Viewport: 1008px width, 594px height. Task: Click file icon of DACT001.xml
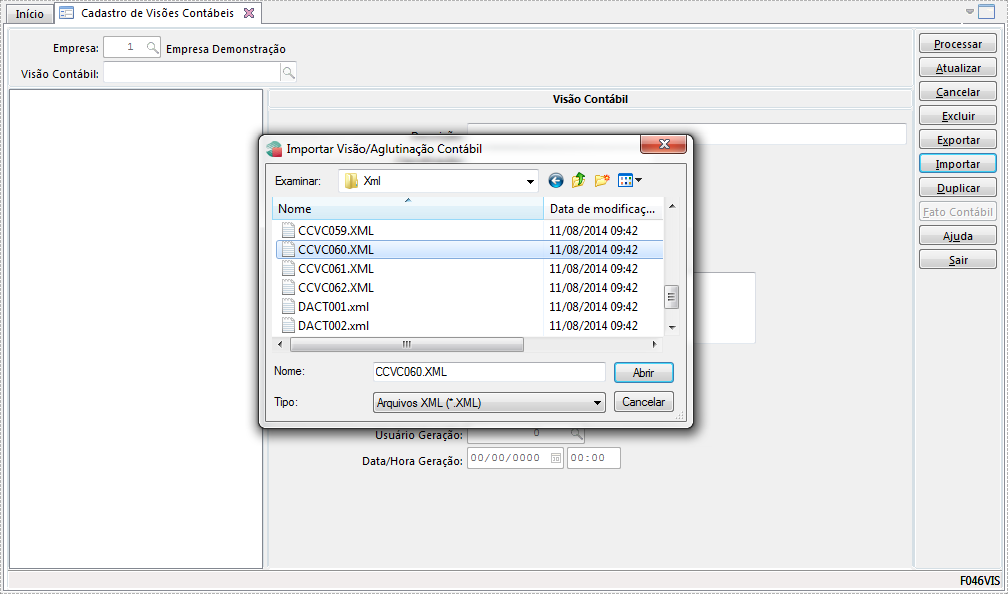289,306
